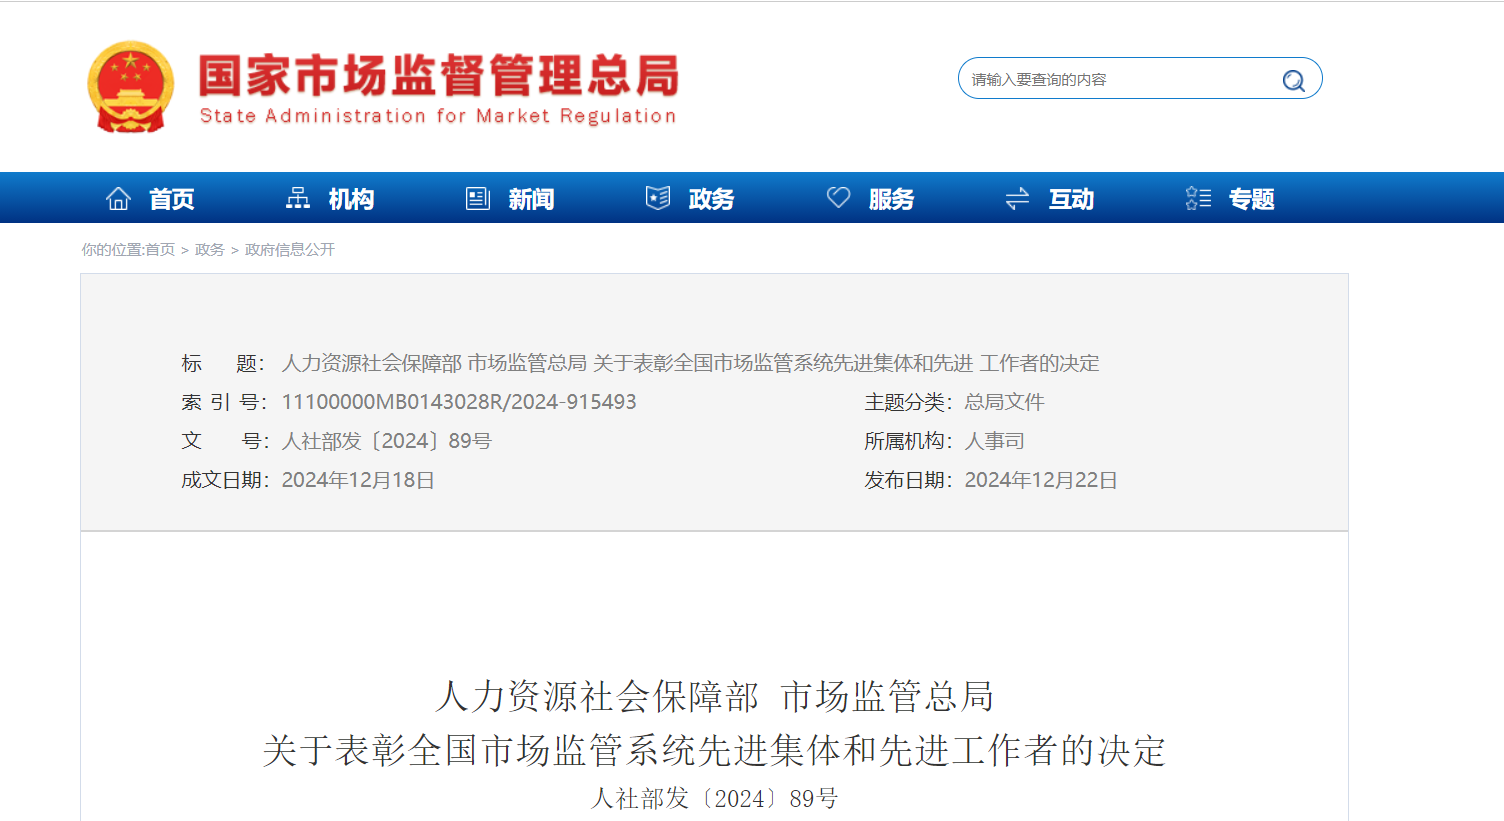Click the English subtitle State Administration for Market Regulation
Image resolution: width=1504 pixels, height=821 pixels.
point(438,116)
